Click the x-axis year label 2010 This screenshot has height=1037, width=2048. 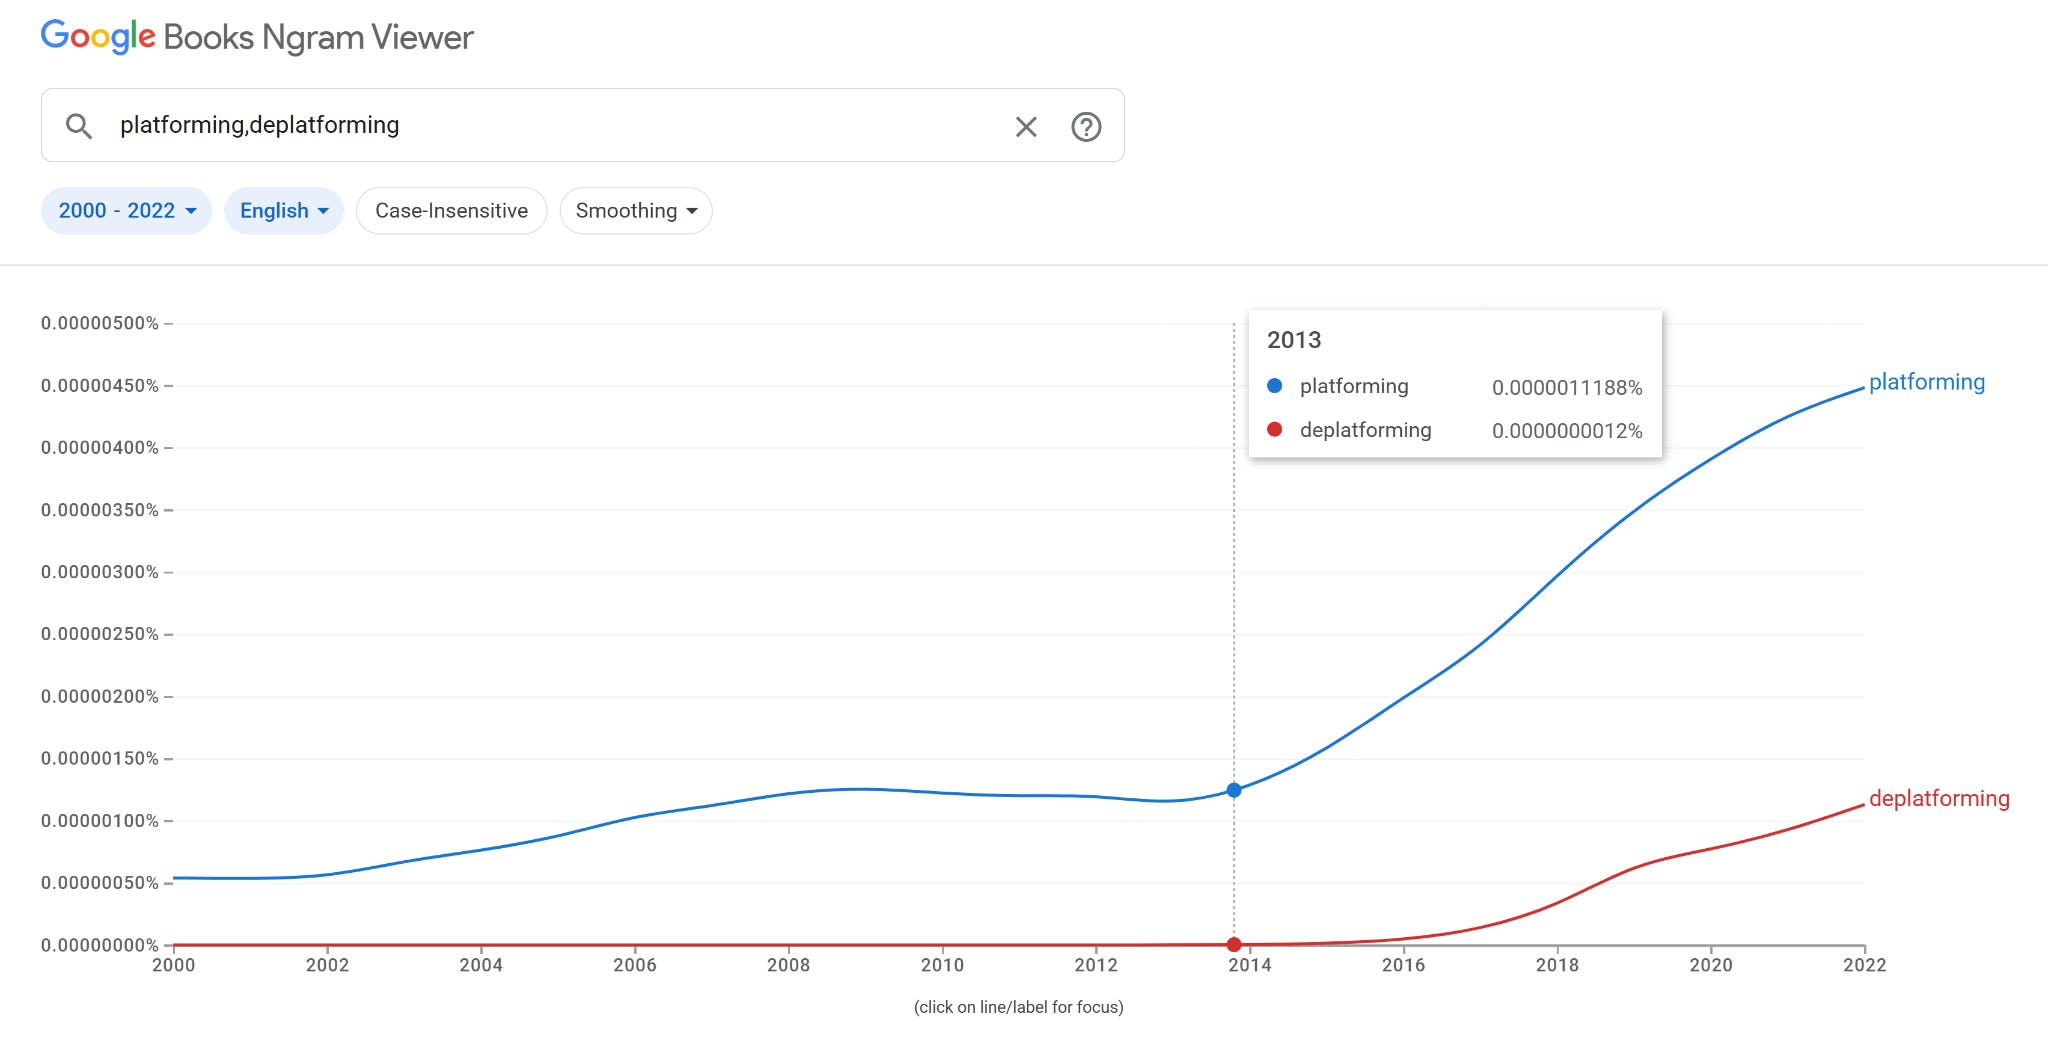point(942,965)
